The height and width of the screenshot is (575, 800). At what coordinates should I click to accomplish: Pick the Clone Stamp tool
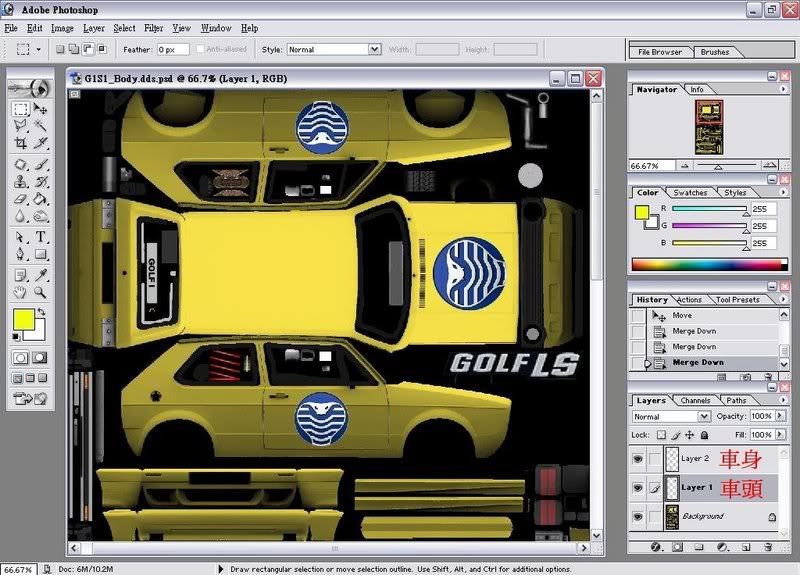click(x=20, y=181)
